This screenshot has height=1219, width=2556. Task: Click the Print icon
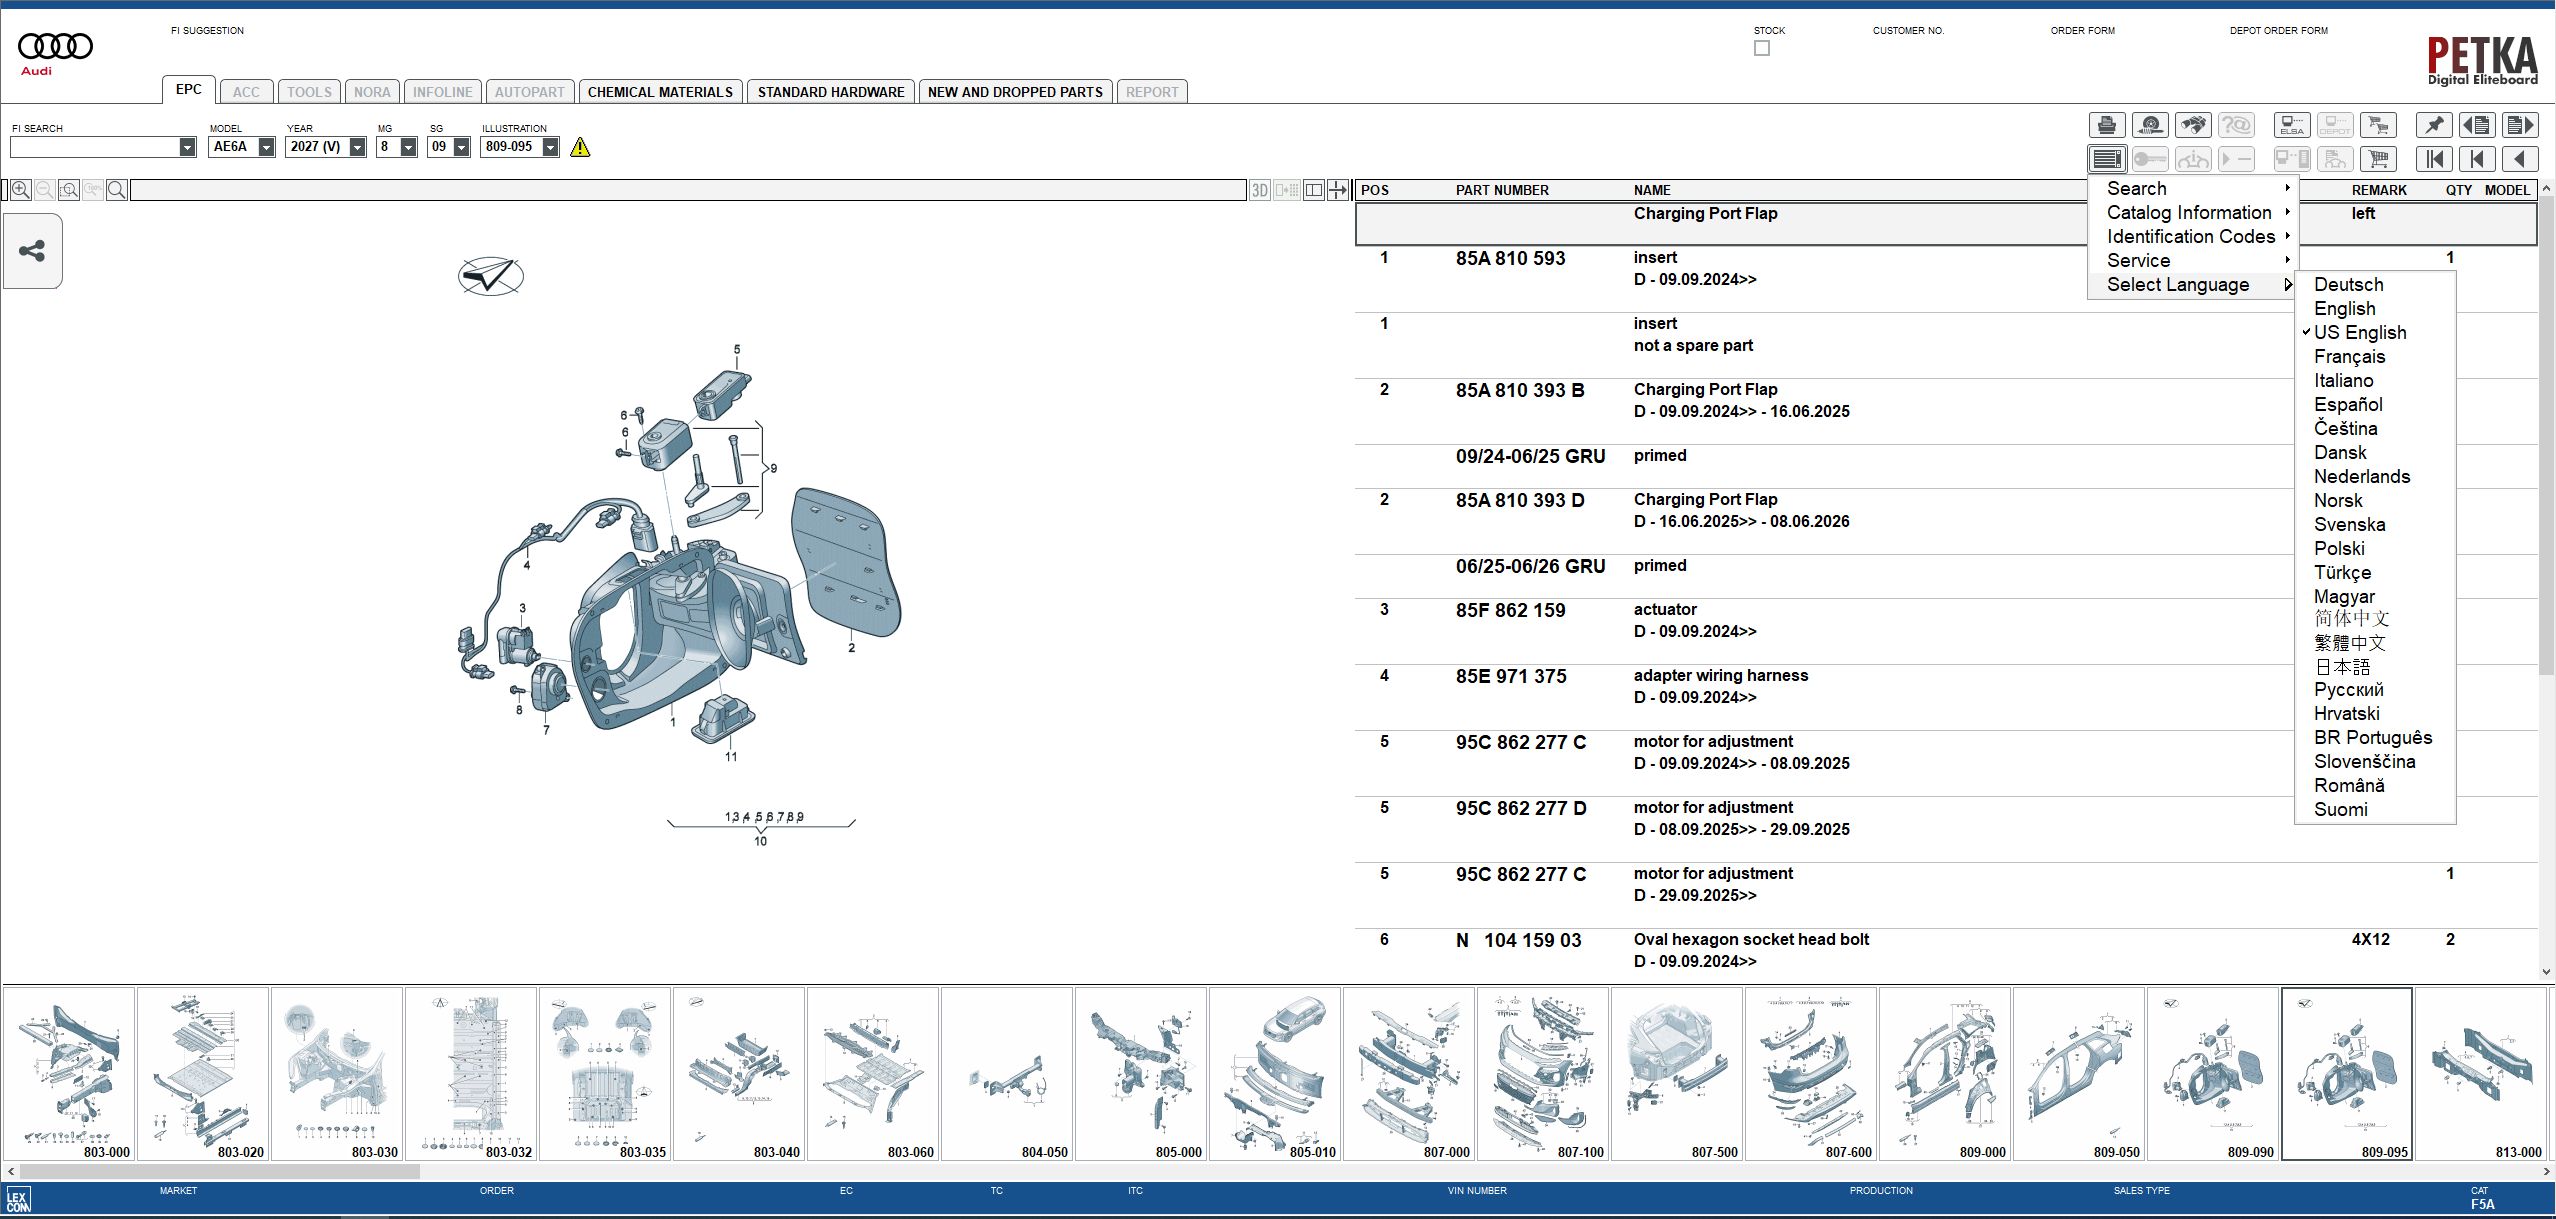(2106, 124)
